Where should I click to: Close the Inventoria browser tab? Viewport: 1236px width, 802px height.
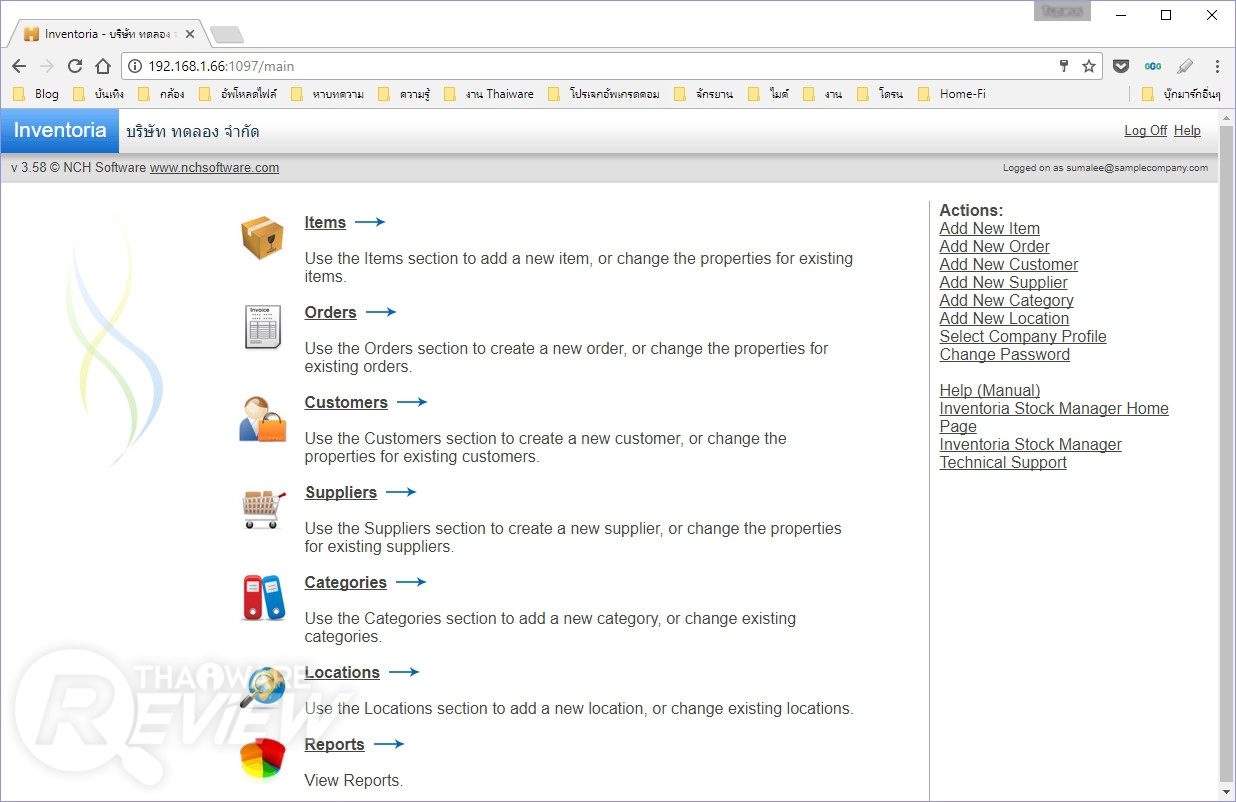point(190,34)
